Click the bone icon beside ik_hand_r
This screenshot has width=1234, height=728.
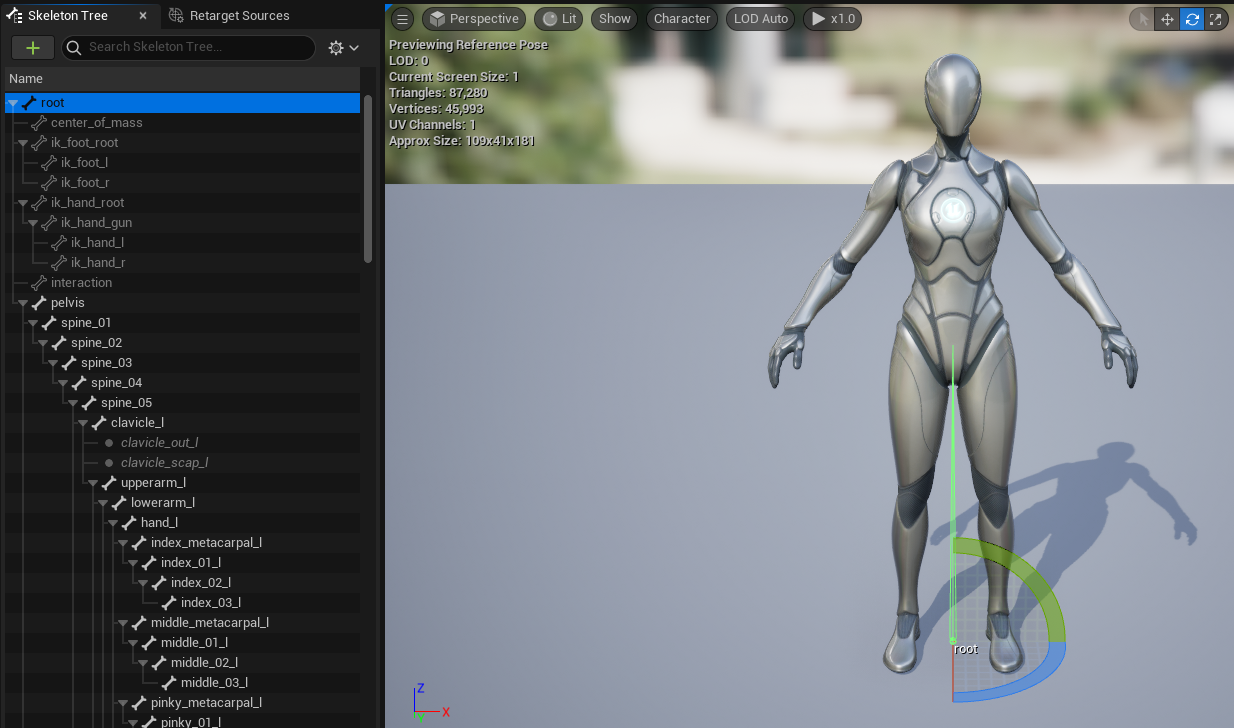tap(59, 262)
